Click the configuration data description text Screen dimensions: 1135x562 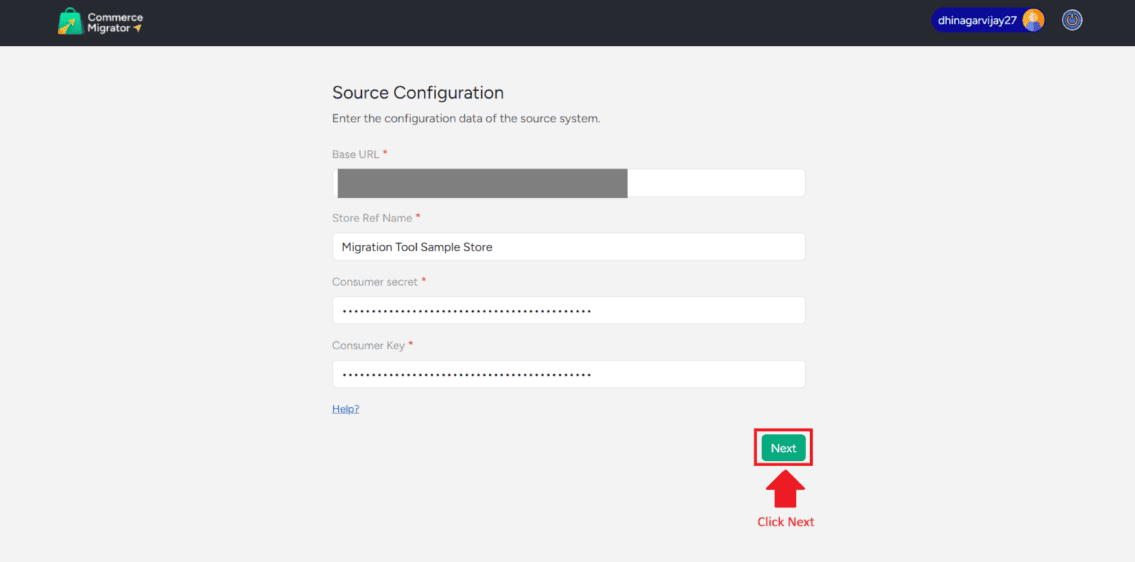point(466,119)
